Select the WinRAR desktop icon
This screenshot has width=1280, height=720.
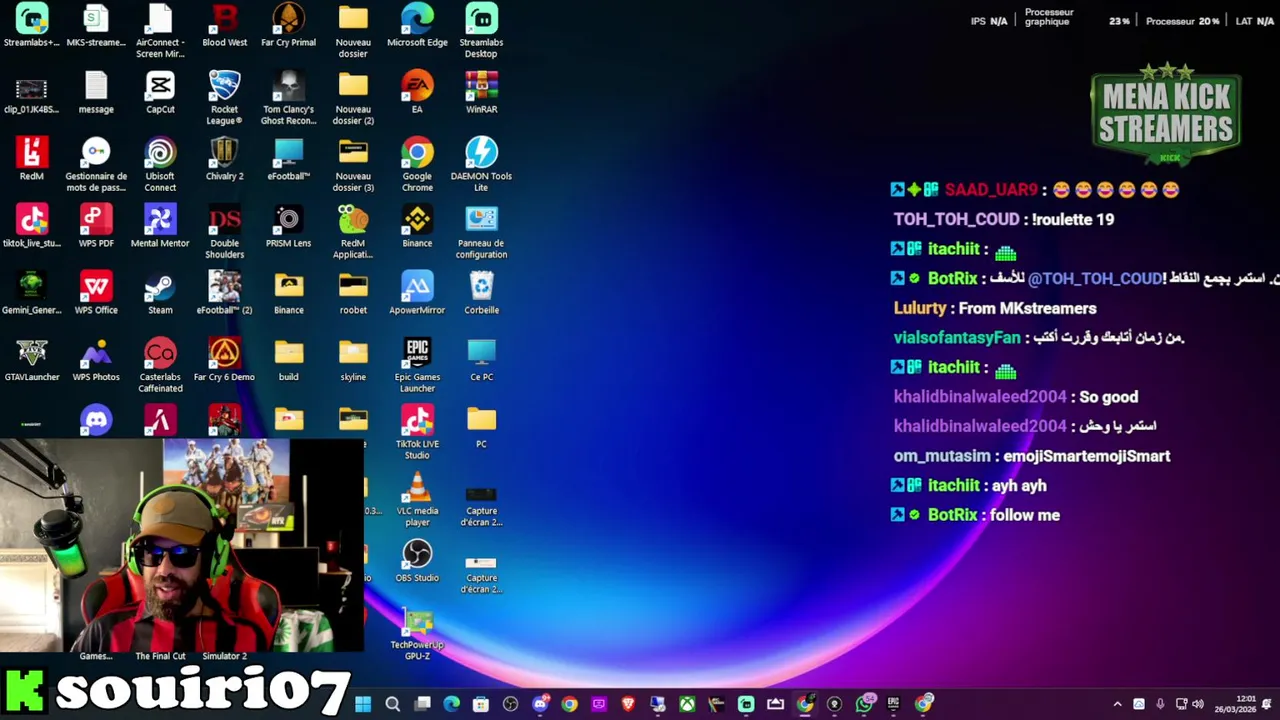[x=481, y=93]
